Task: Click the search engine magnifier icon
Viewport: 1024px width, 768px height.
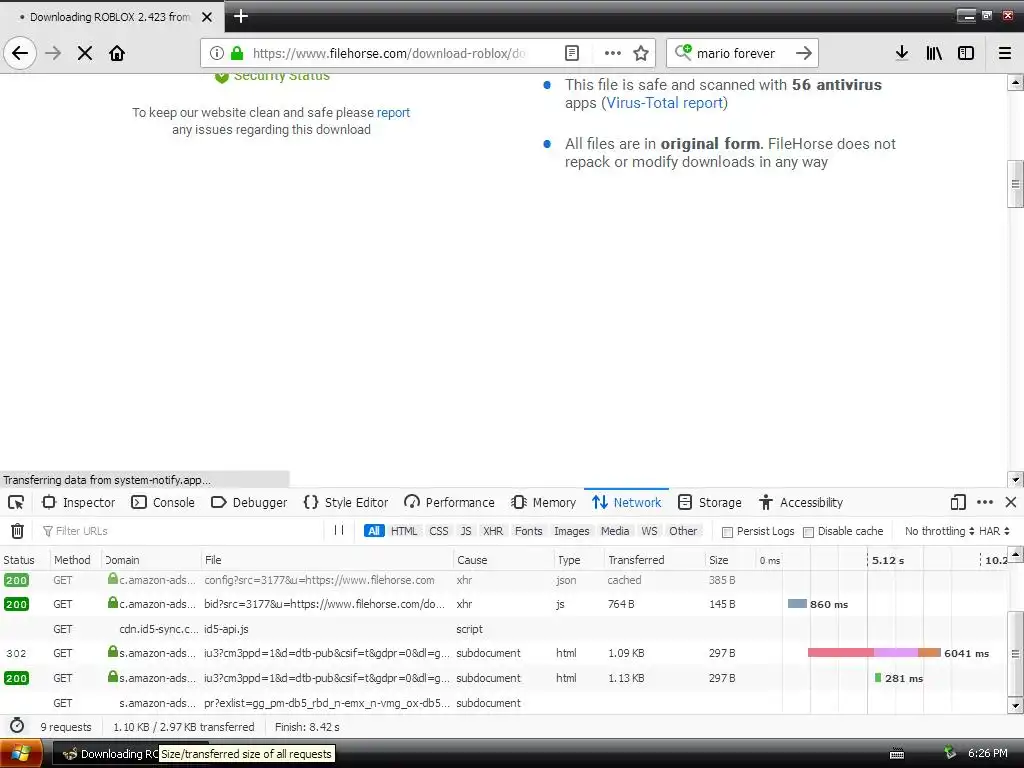Action: [683, 52]
